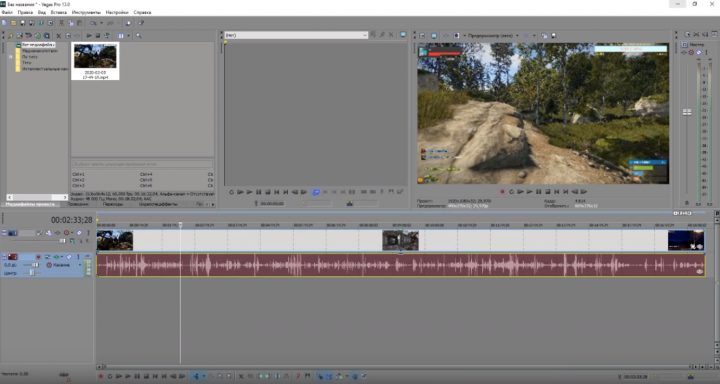This screenshot has width=720, height=384.
Task: Click the audio track volume slider
Action: (x=35, y=265)
